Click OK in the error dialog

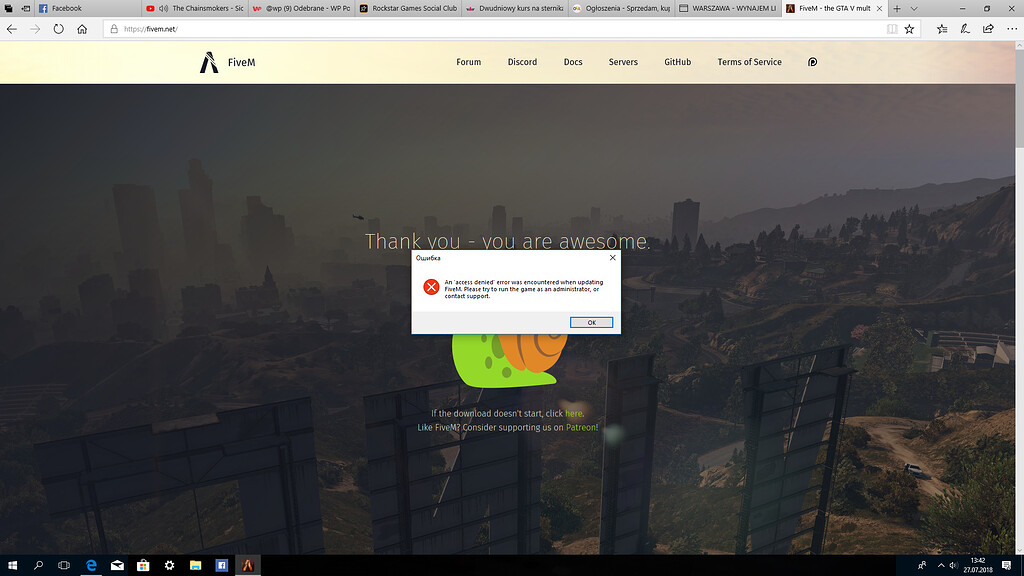click(x=591, y=323)
